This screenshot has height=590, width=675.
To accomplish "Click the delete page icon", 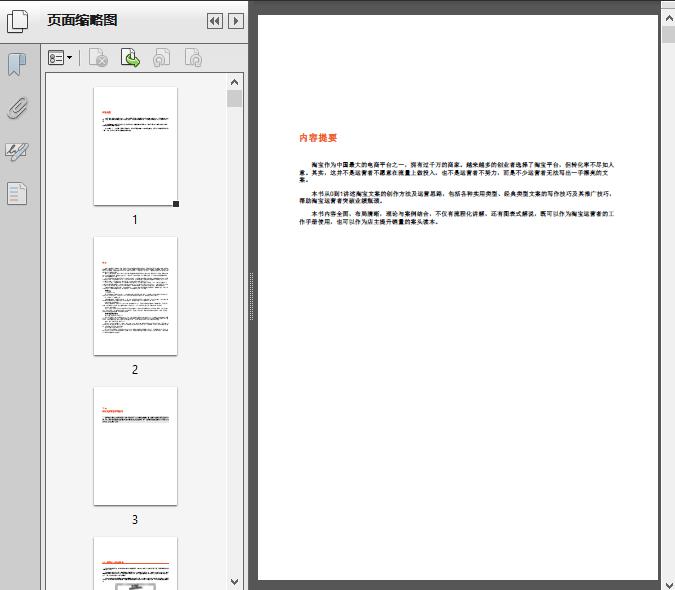I will click(x=98, y=58).
